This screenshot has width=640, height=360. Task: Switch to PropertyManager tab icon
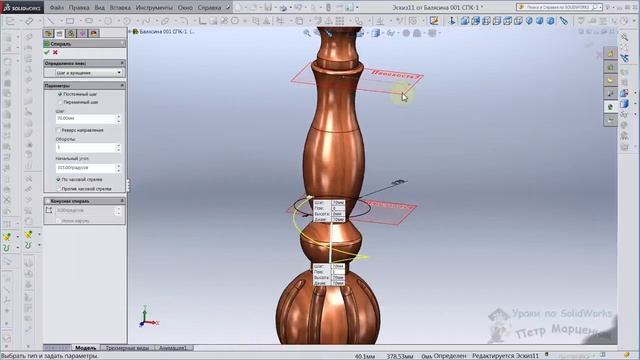pyautogui.click(x=60, y=33)
